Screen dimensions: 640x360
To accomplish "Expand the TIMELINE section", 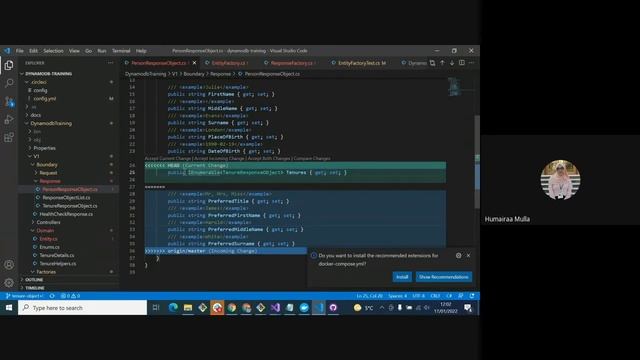I will pos(35,288).
